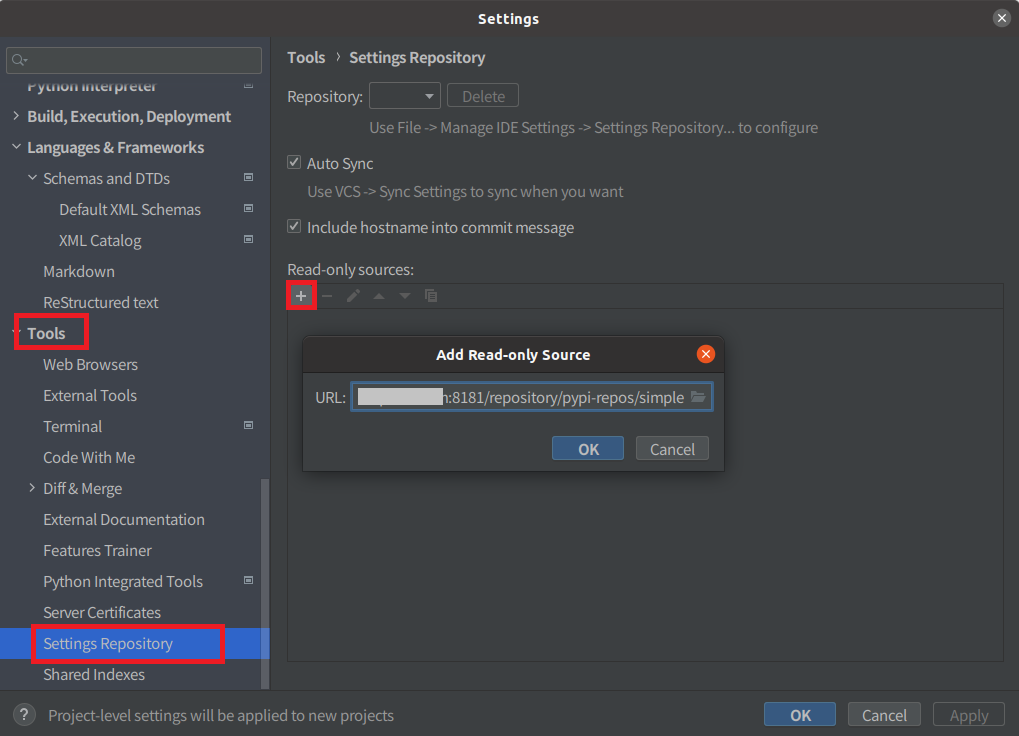Open Server Certificates settings
The image size is (1019, 736).
click(102, 613)
